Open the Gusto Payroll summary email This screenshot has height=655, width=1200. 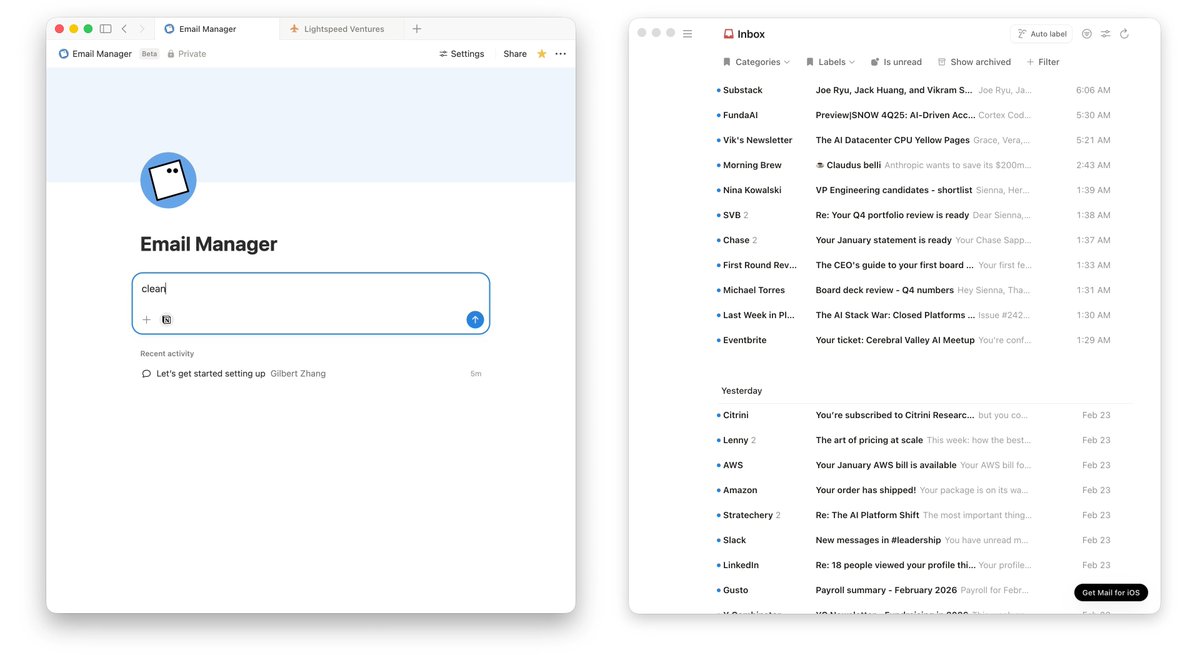[x=913, y=590]
